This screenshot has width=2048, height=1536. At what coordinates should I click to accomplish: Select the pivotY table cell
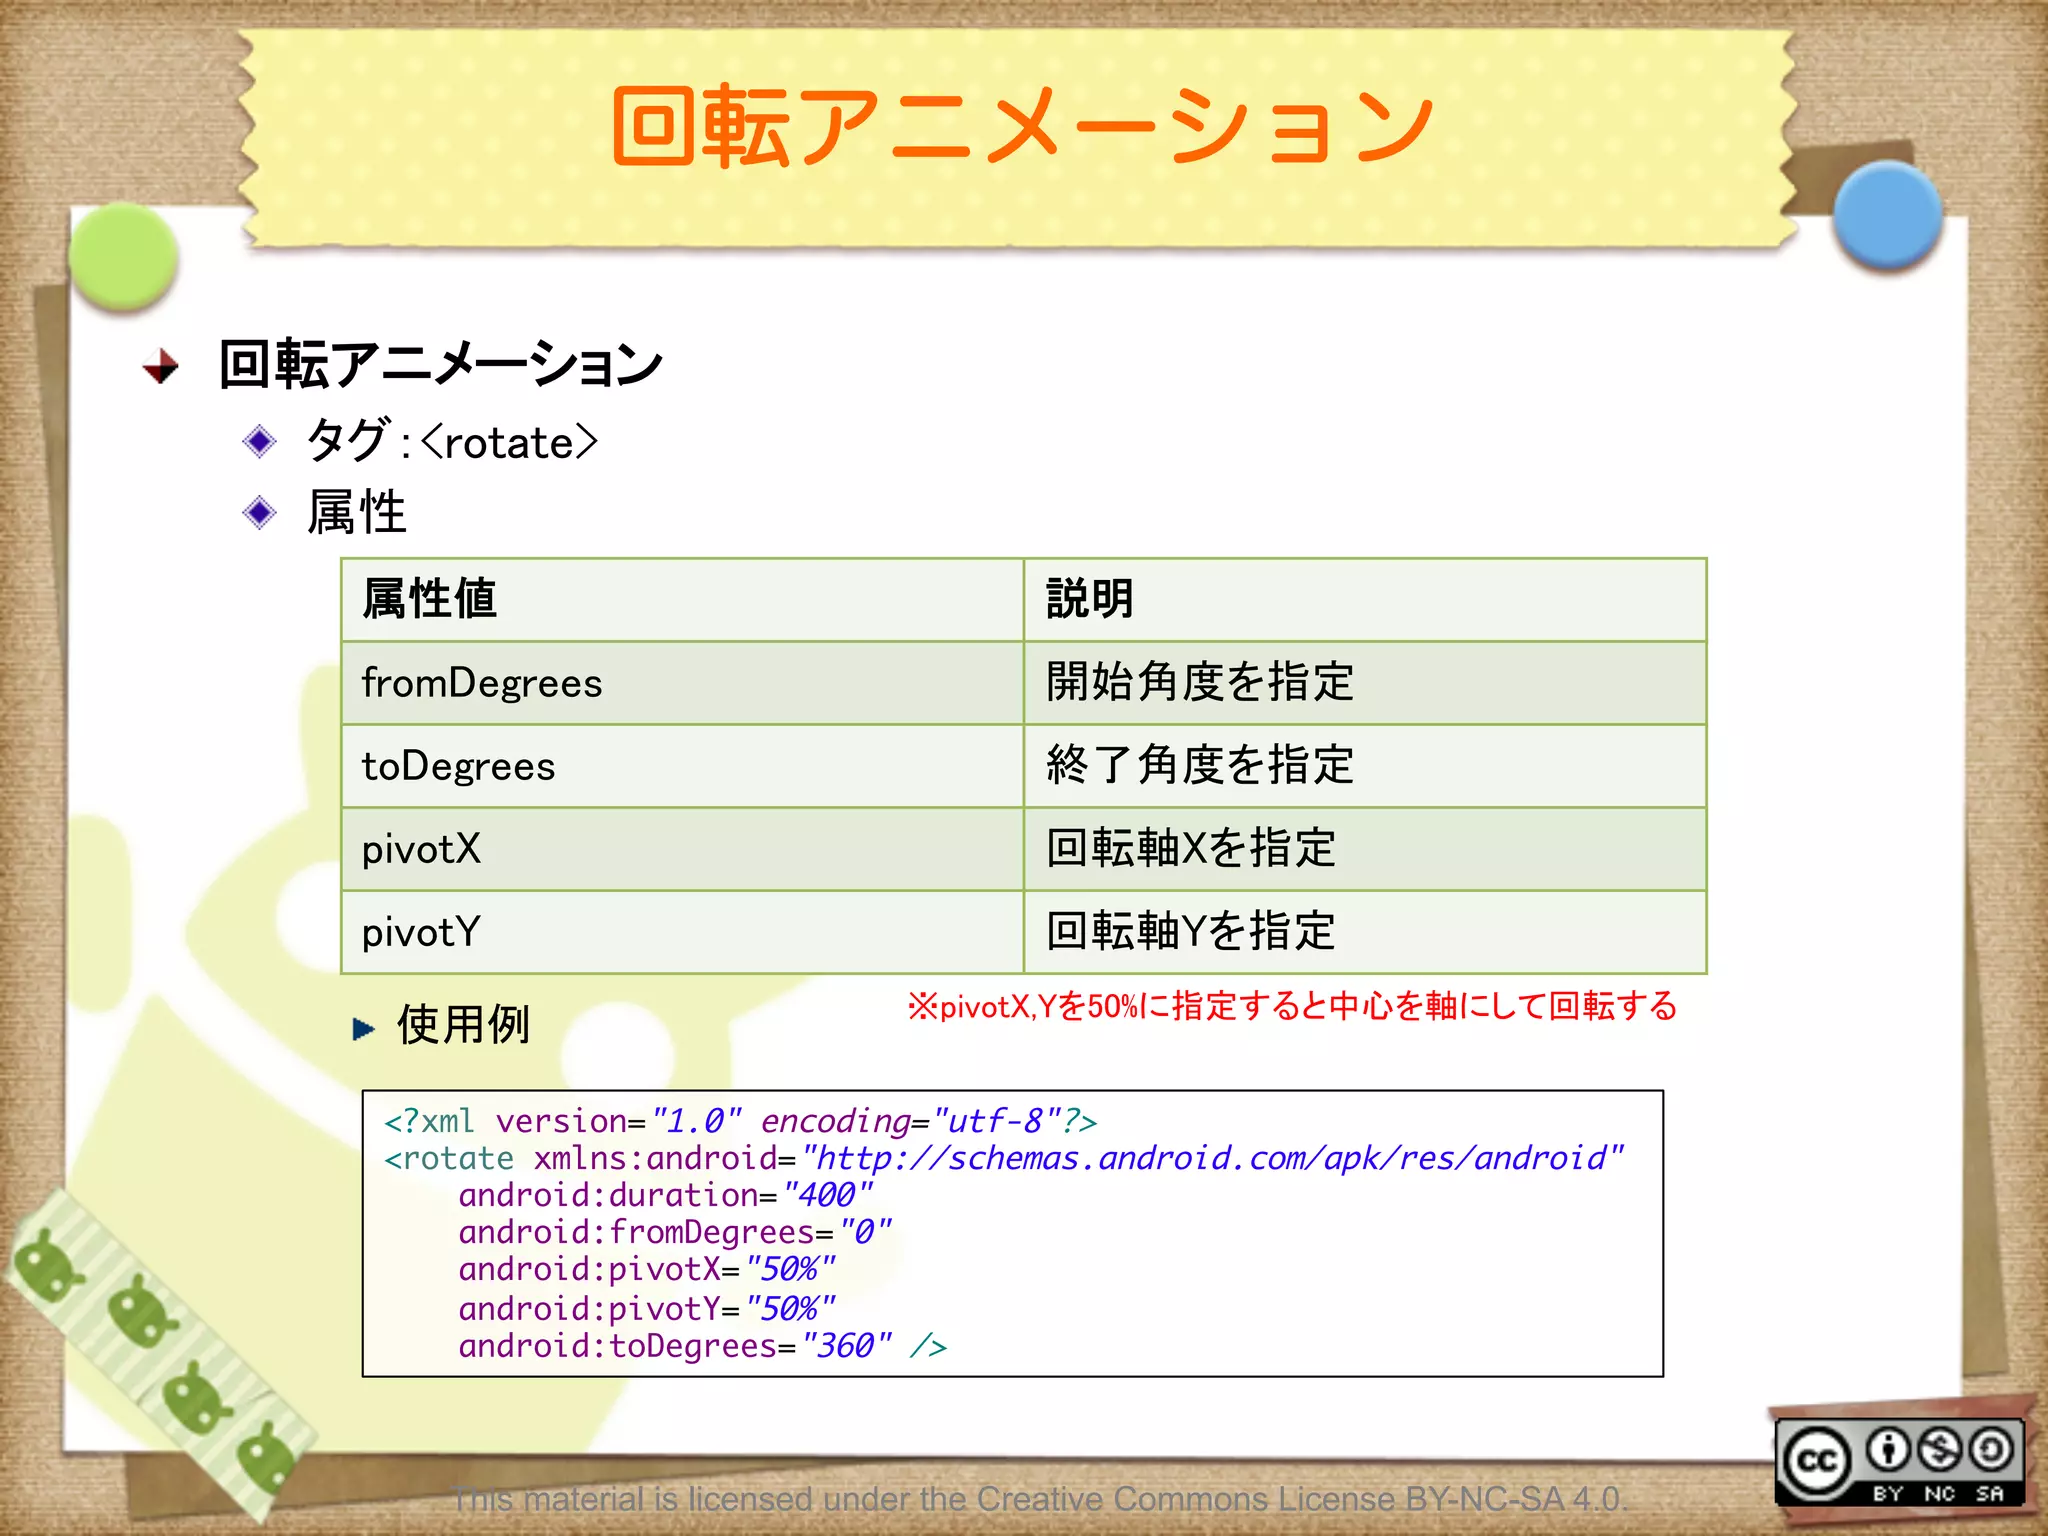point(683,932)
